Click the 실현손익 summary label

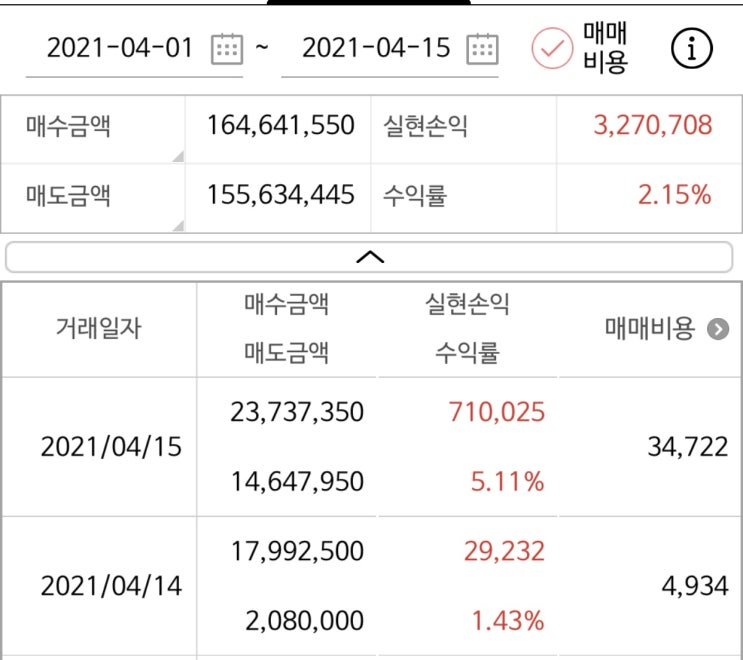[425, 126]
